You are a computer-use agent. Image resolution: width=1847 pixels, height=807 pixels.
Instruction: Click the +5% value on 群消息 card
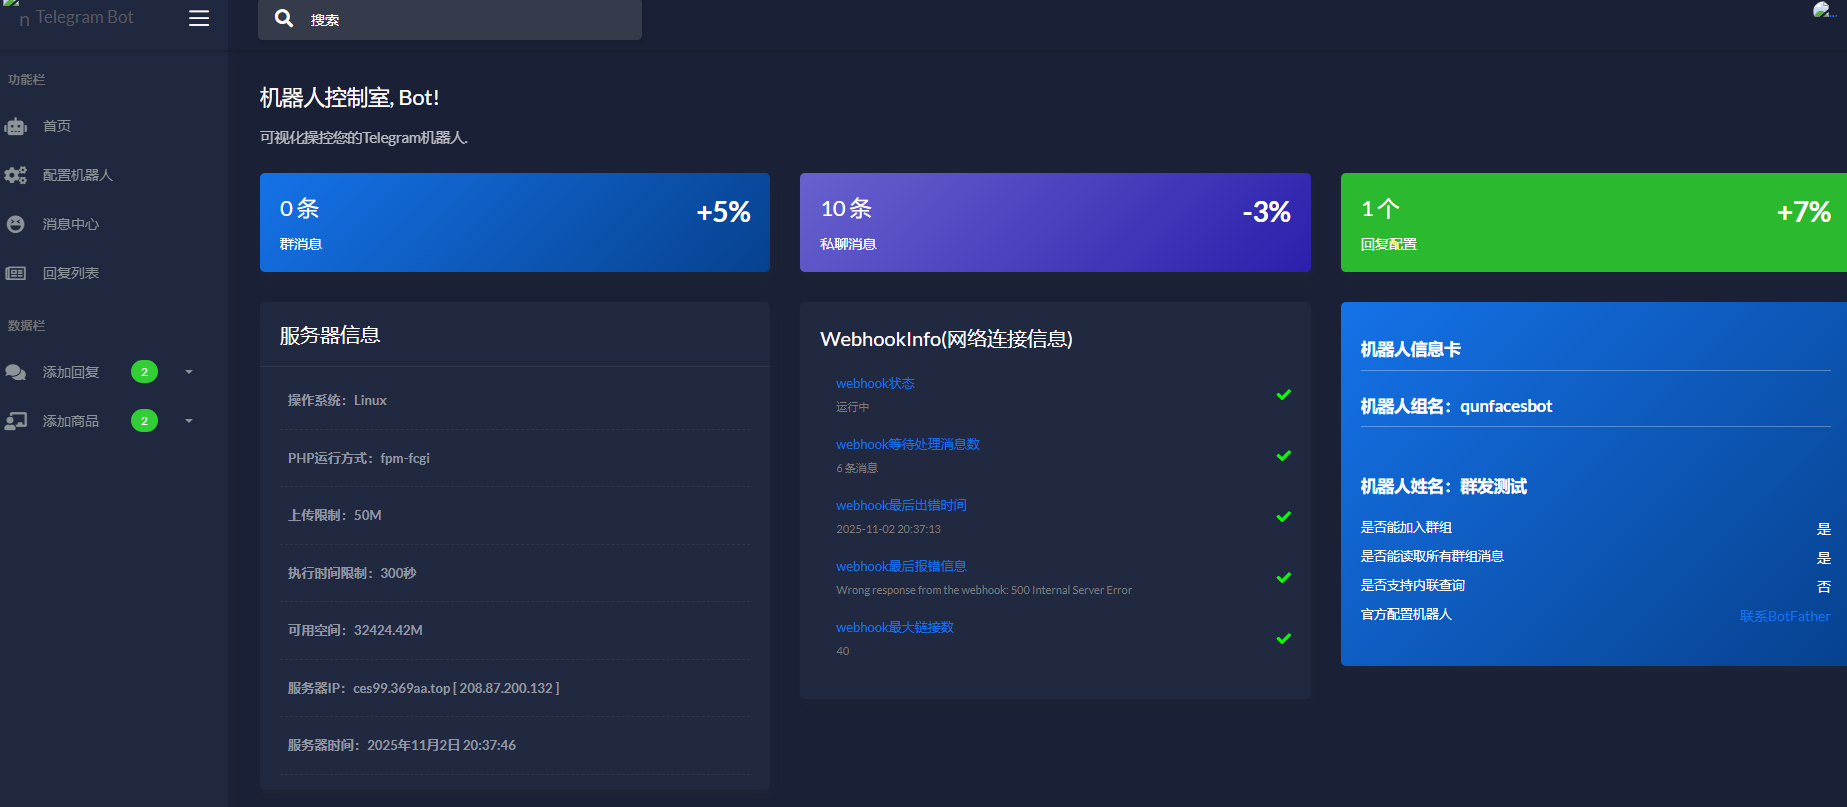point(723,212)
